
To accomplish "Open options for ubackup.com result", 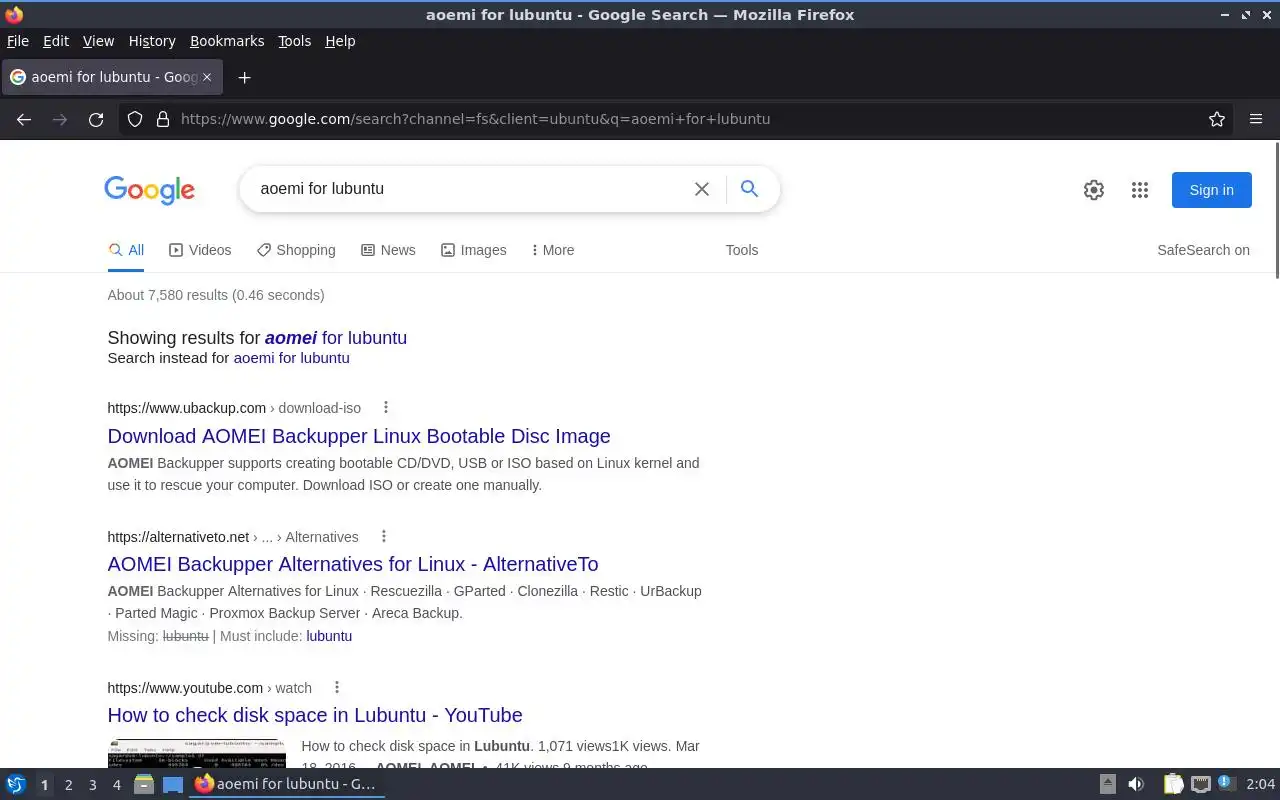I will click(385, 407).
